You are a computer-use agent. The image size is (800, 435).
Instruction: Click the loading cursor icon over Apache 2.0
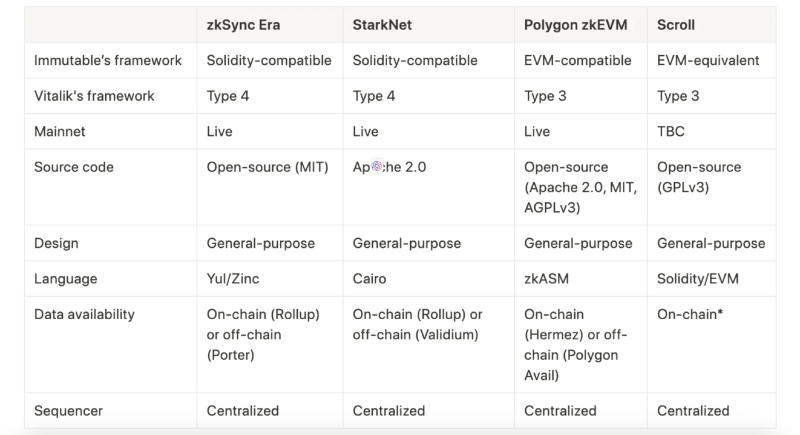pyautogui.click(x=377, y=168)
